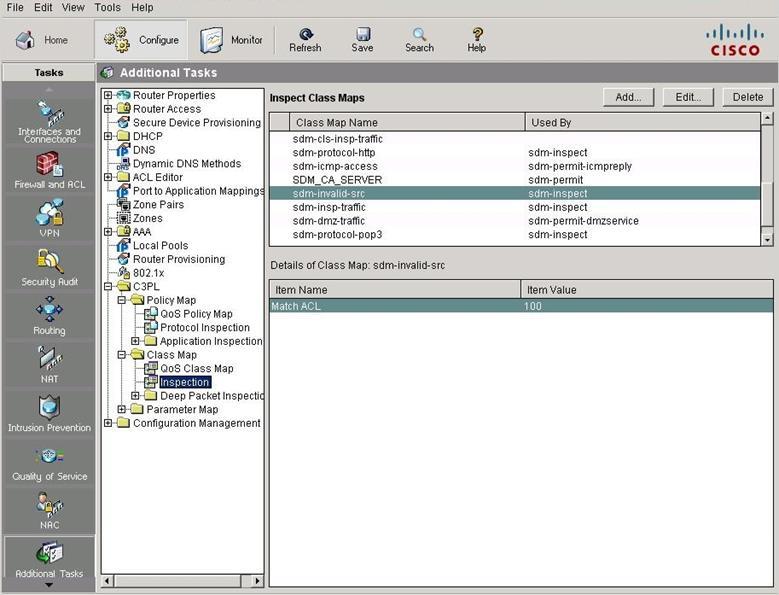This screenshot has width=779, height=595.
Task: Open the Monitor view
Action: click(231, 40)
